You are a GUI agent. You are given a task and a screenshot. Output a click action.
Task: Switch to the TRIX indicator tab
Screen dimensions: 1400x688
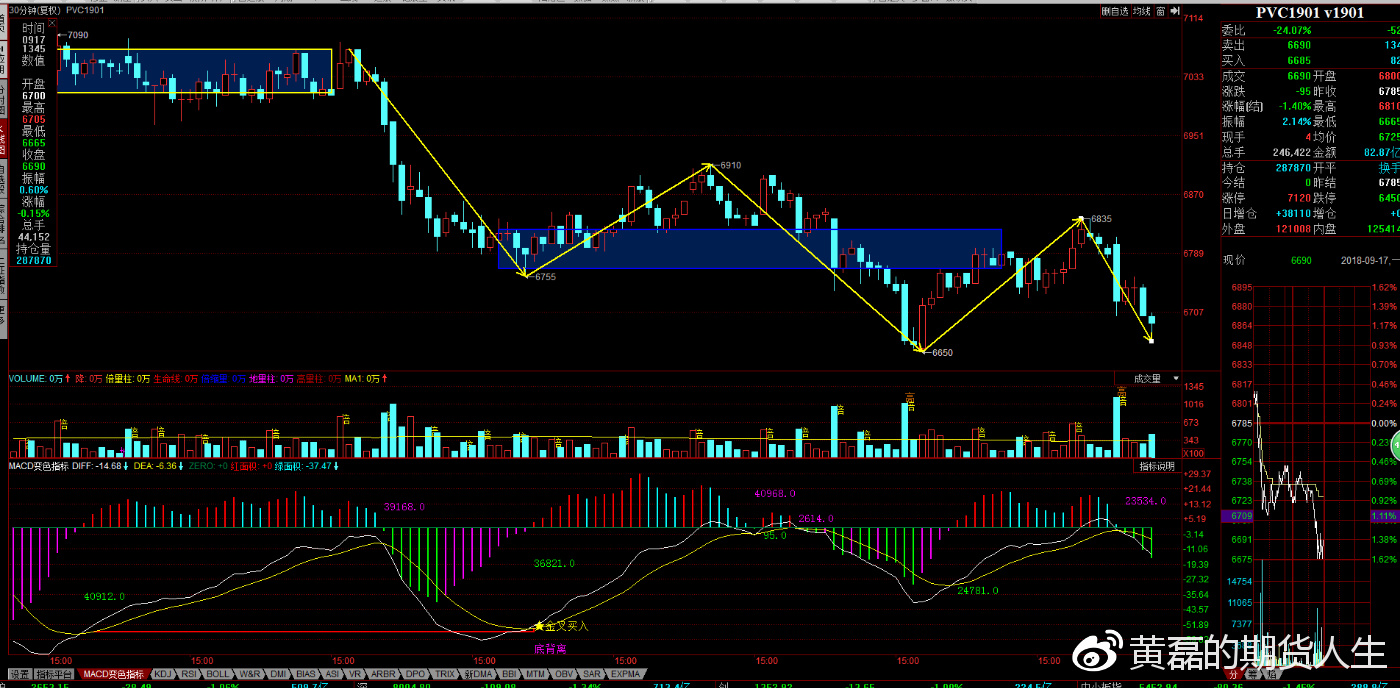click(x=446, y=674)
